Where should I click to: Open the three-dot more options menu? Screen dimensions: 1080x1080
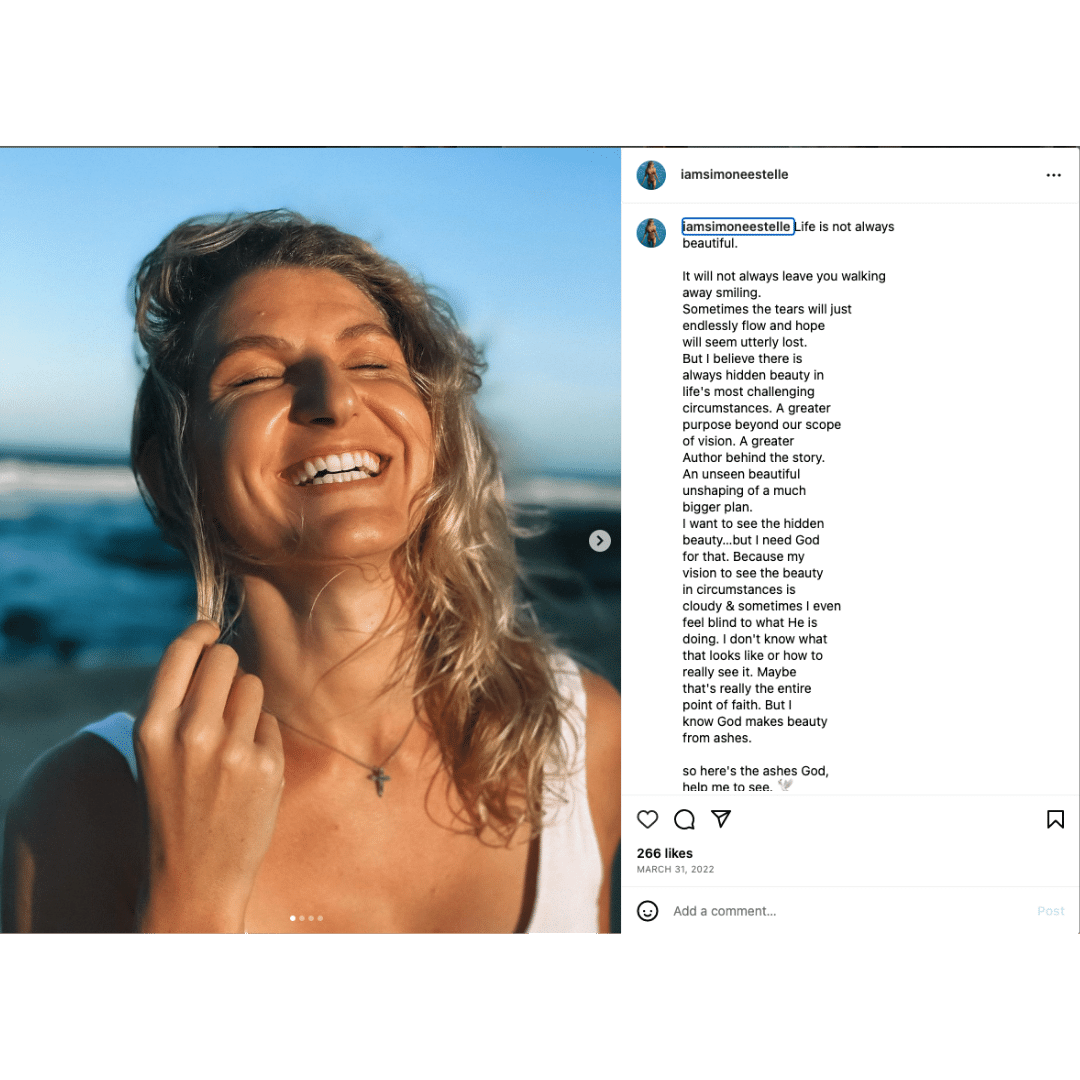pyautogui.click(x=1053, y=175)
